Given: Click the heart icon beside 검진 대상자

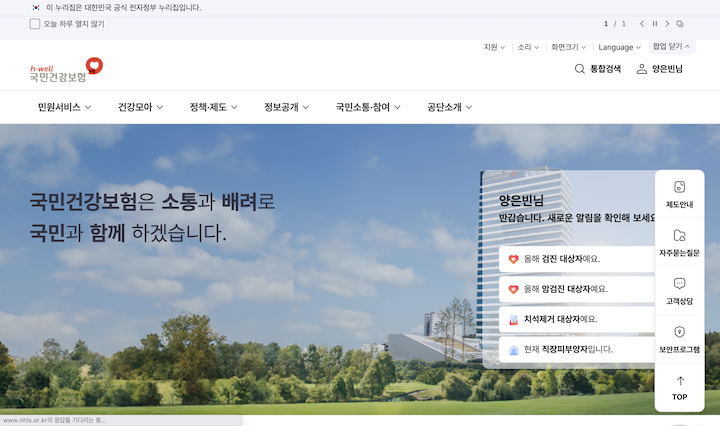Looking at the screenshot, I should click(513, 259).
